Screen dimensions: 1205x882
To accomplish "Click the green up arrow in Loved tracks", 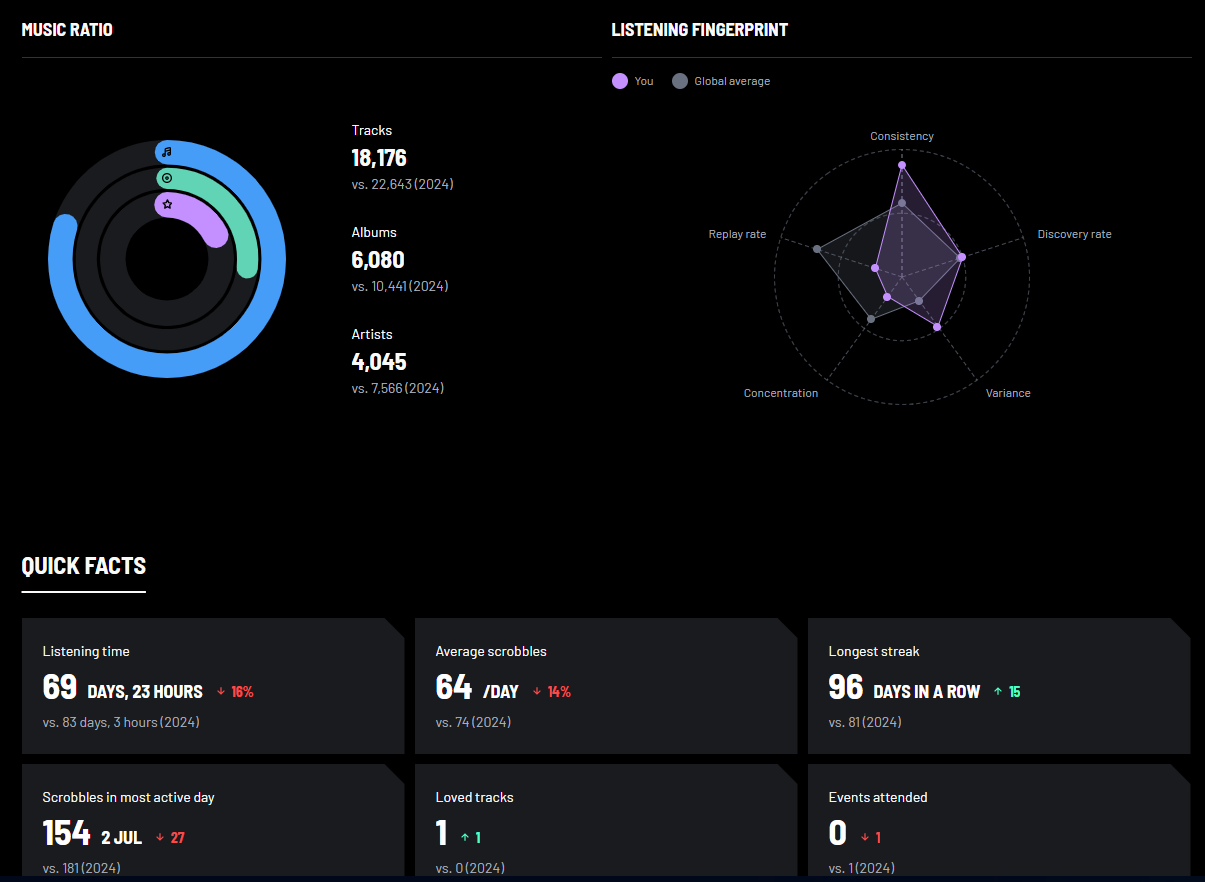I will pyautogui.click(x=464, y=838).
